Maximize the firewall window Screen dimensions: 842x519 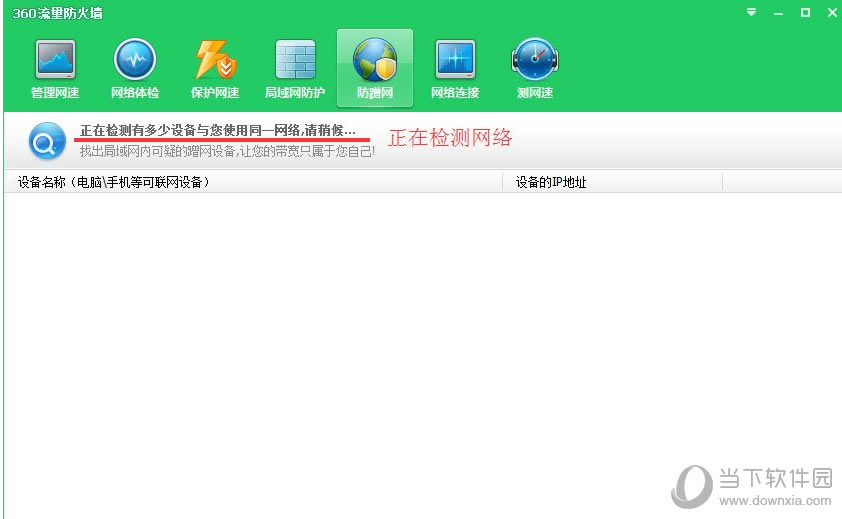point(805,12)
